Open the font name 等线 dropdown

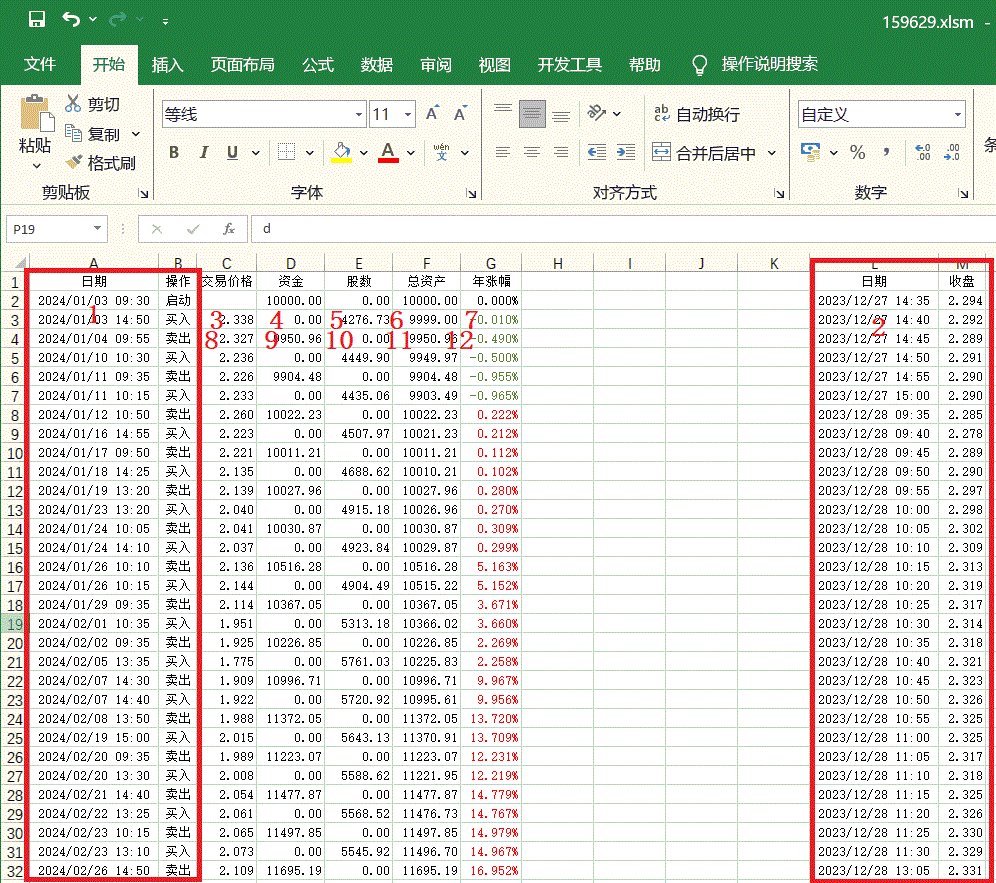356,114
